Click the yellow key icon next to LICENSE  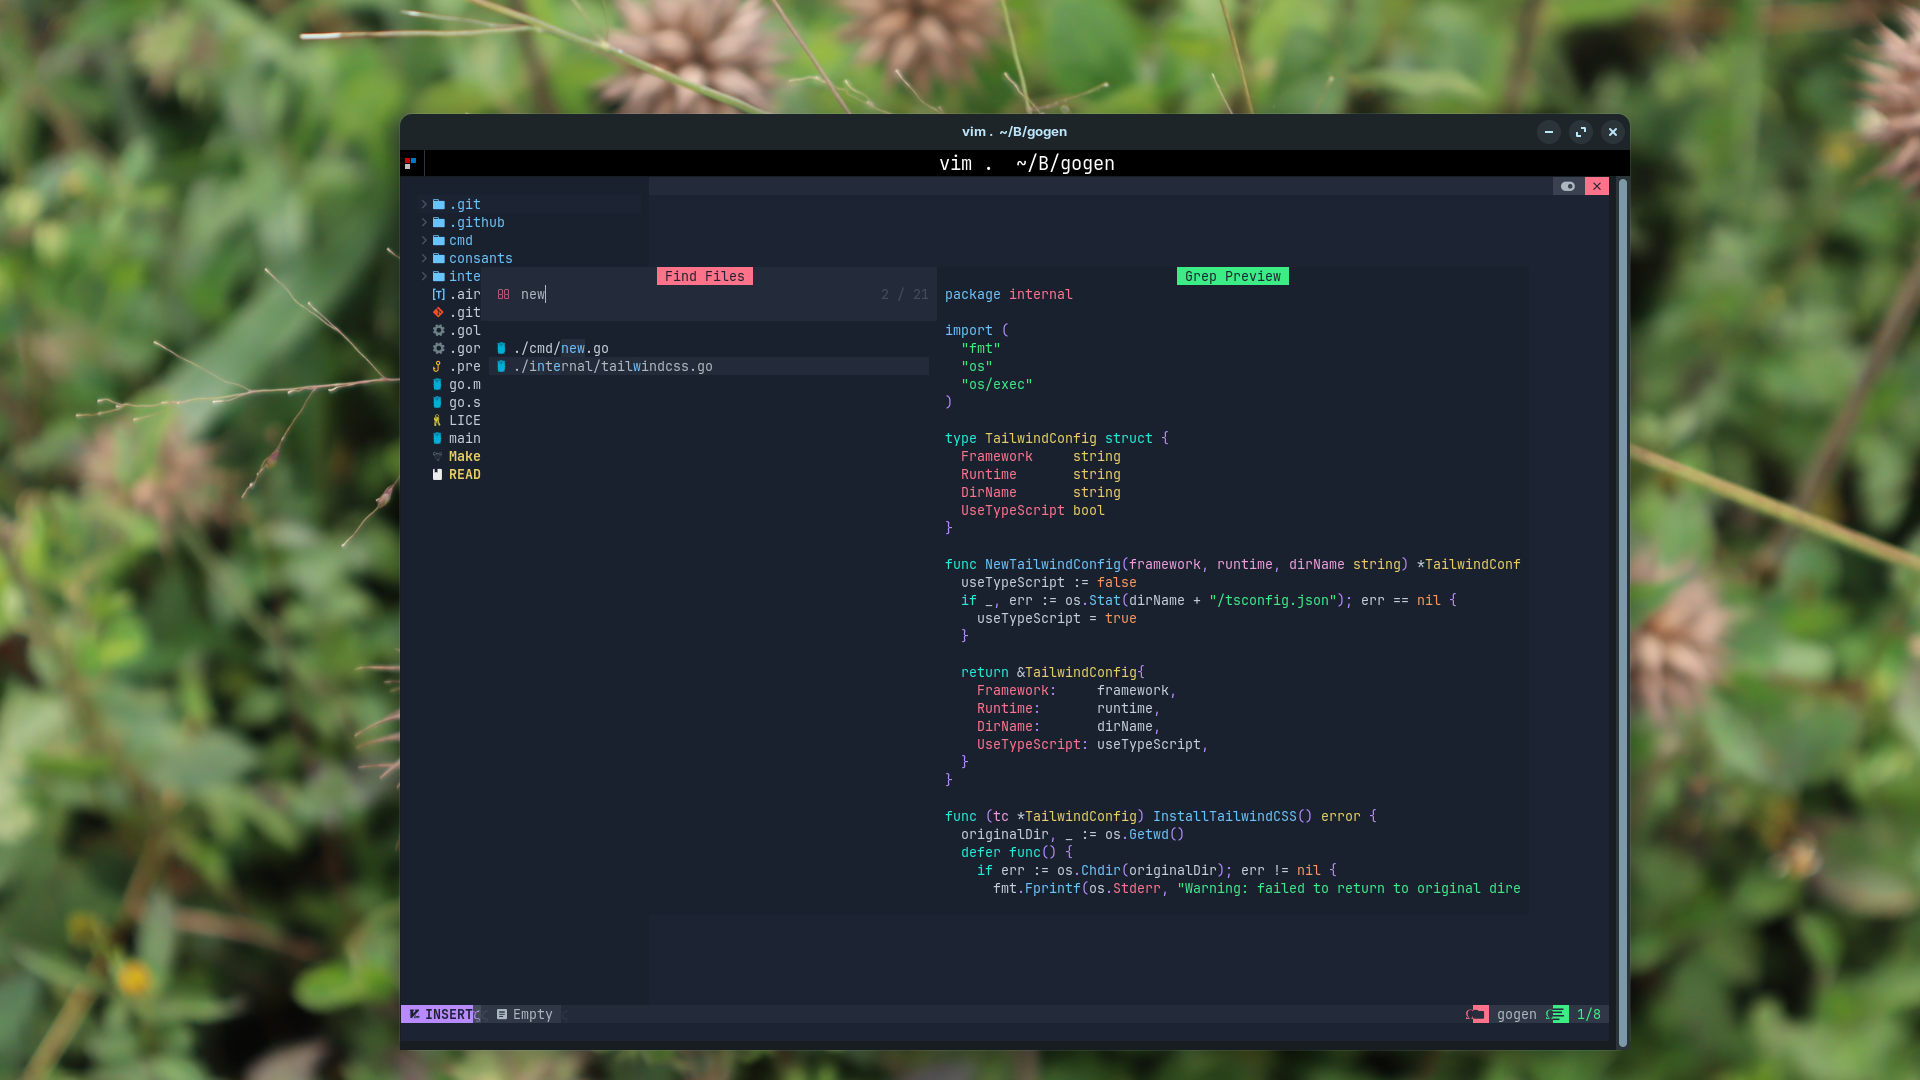pos(437,420)
